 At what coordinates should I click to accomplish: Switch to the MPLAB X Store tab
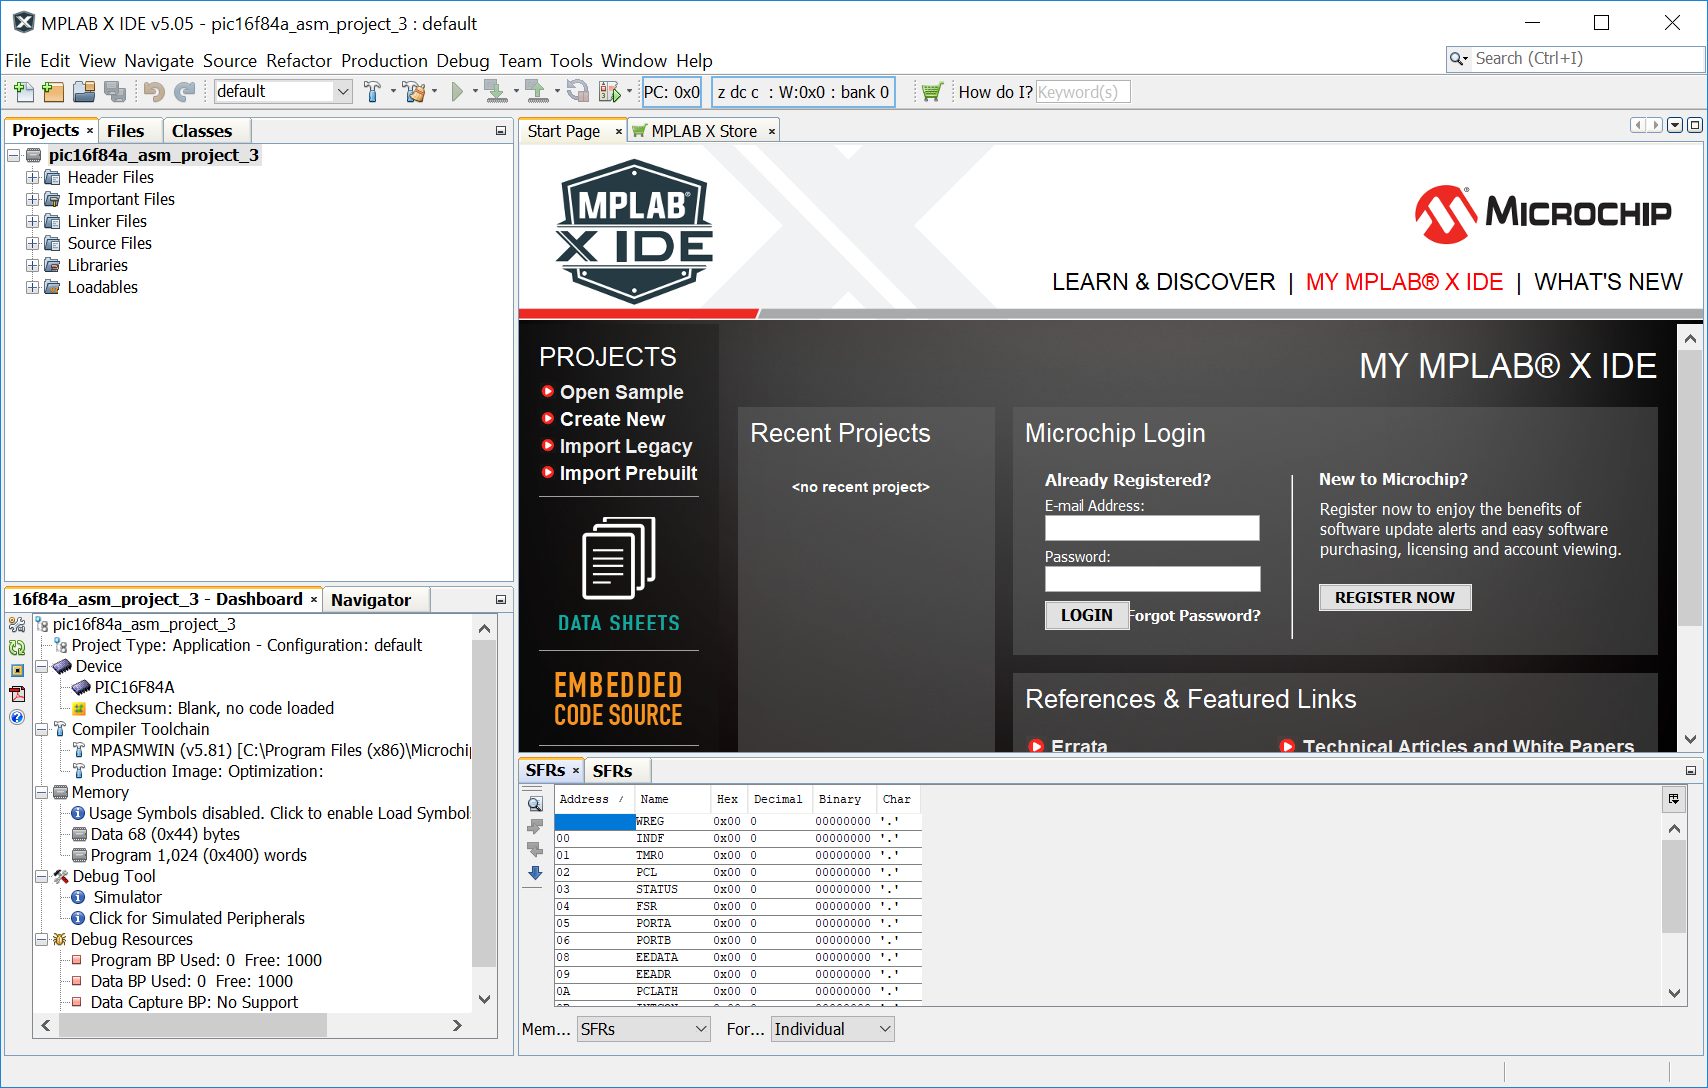[704, 131]
